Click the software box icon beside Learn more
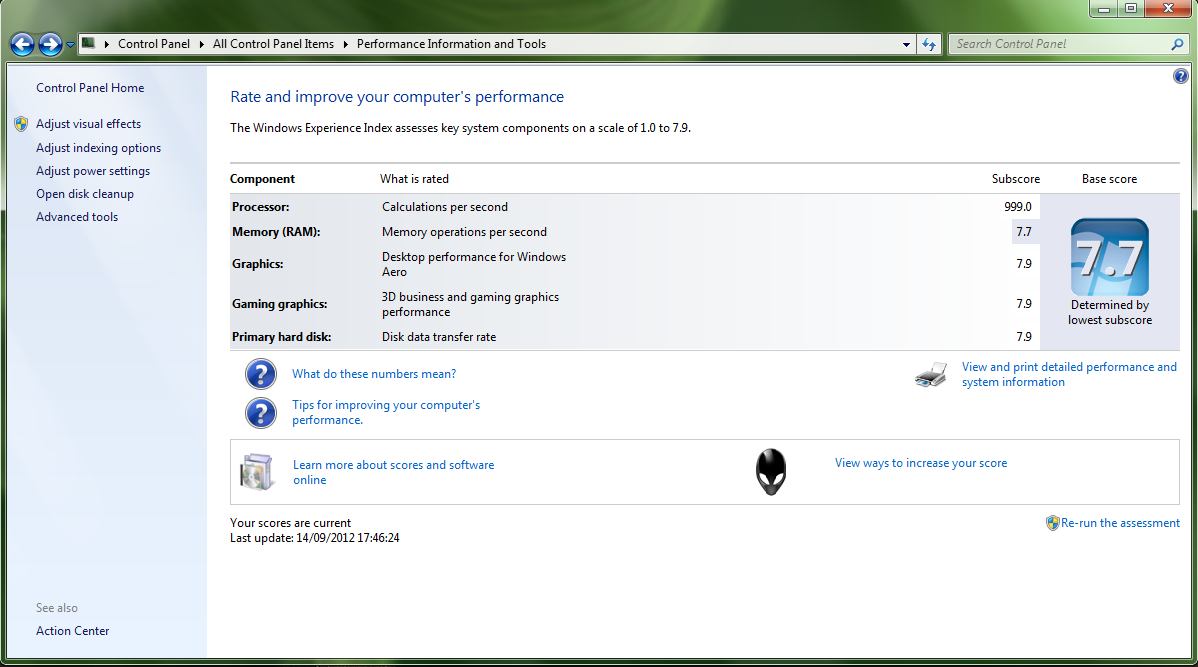 257,471
